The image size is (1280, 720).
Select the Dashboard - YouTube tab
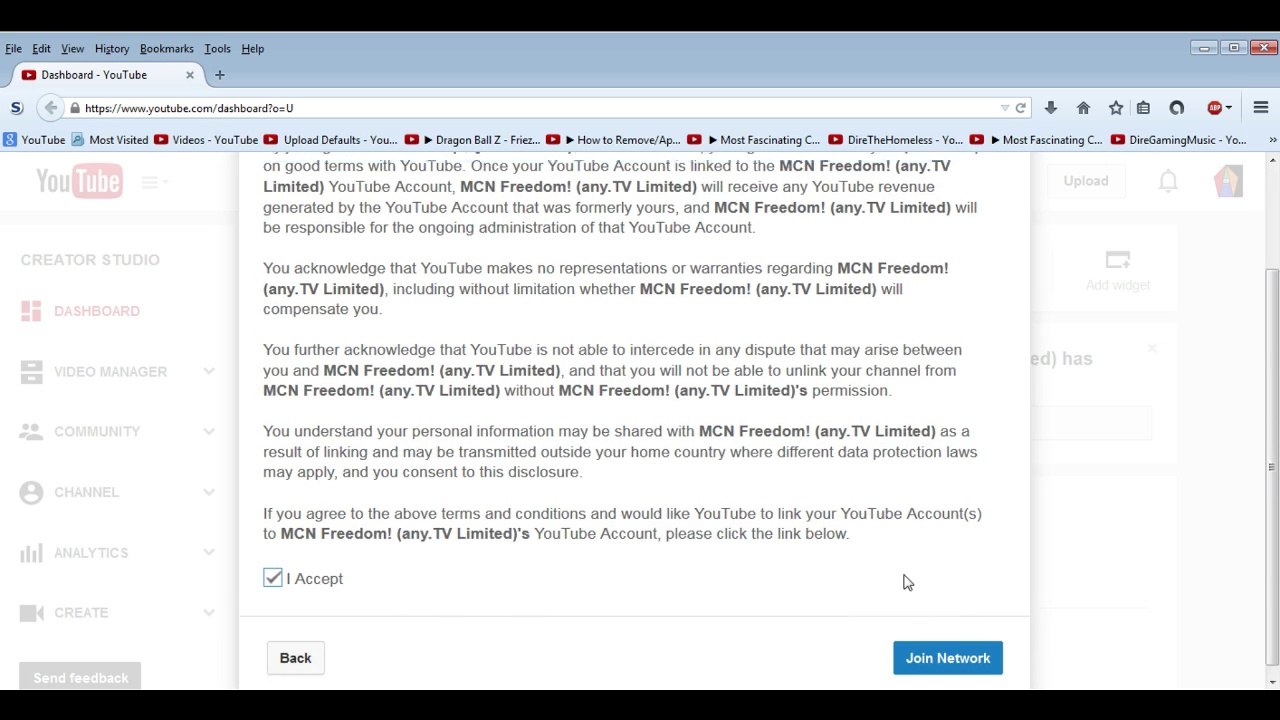(x=108, y=75)
